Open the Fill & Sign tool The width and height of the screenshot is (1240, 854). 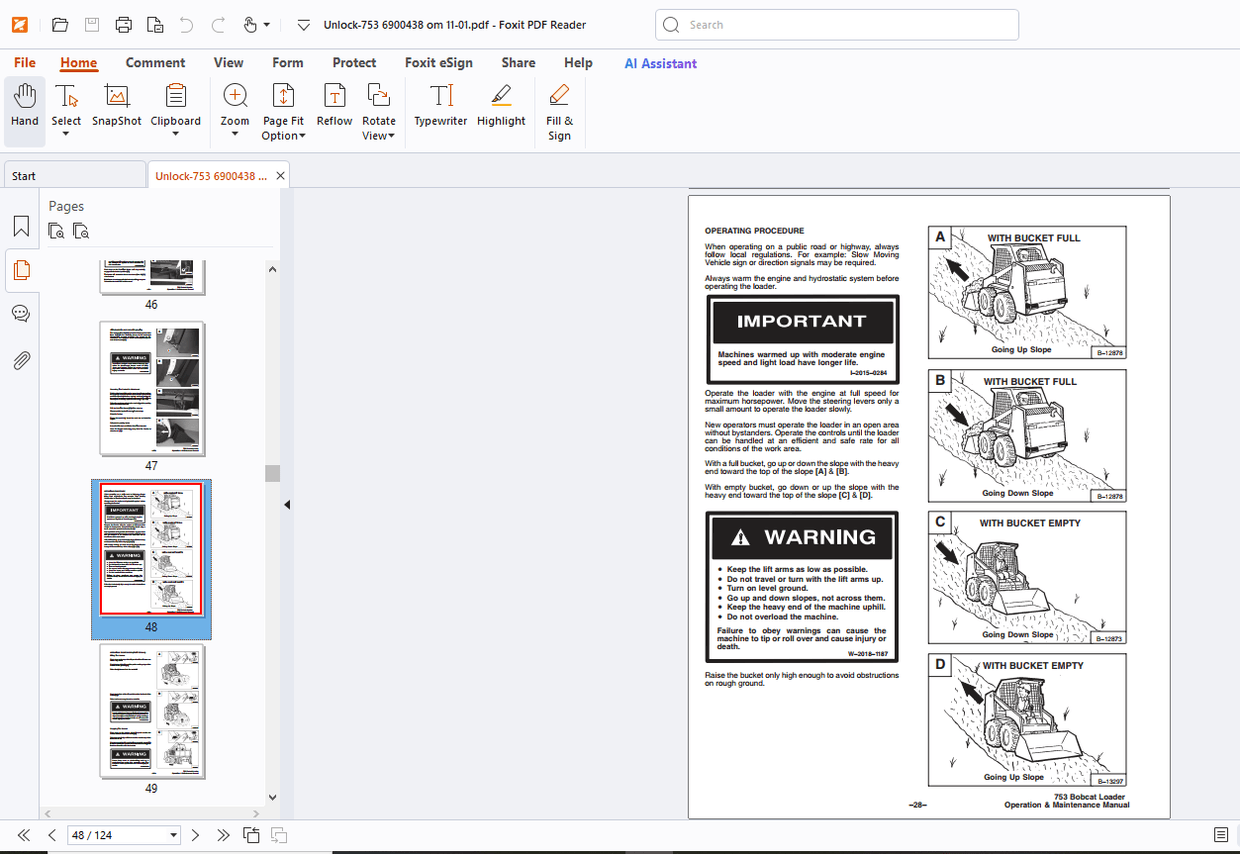558,110
